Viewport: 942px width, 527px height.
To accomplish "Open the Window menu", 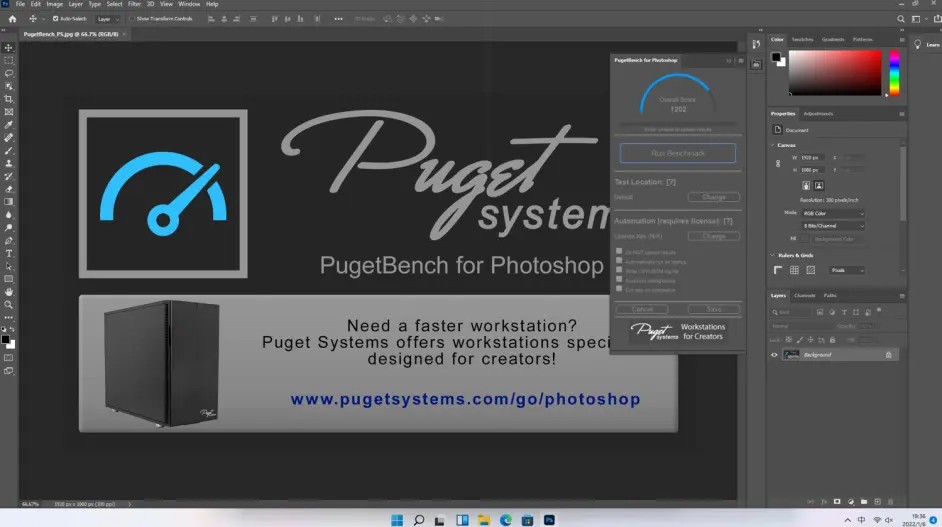I will pos(189,4).
